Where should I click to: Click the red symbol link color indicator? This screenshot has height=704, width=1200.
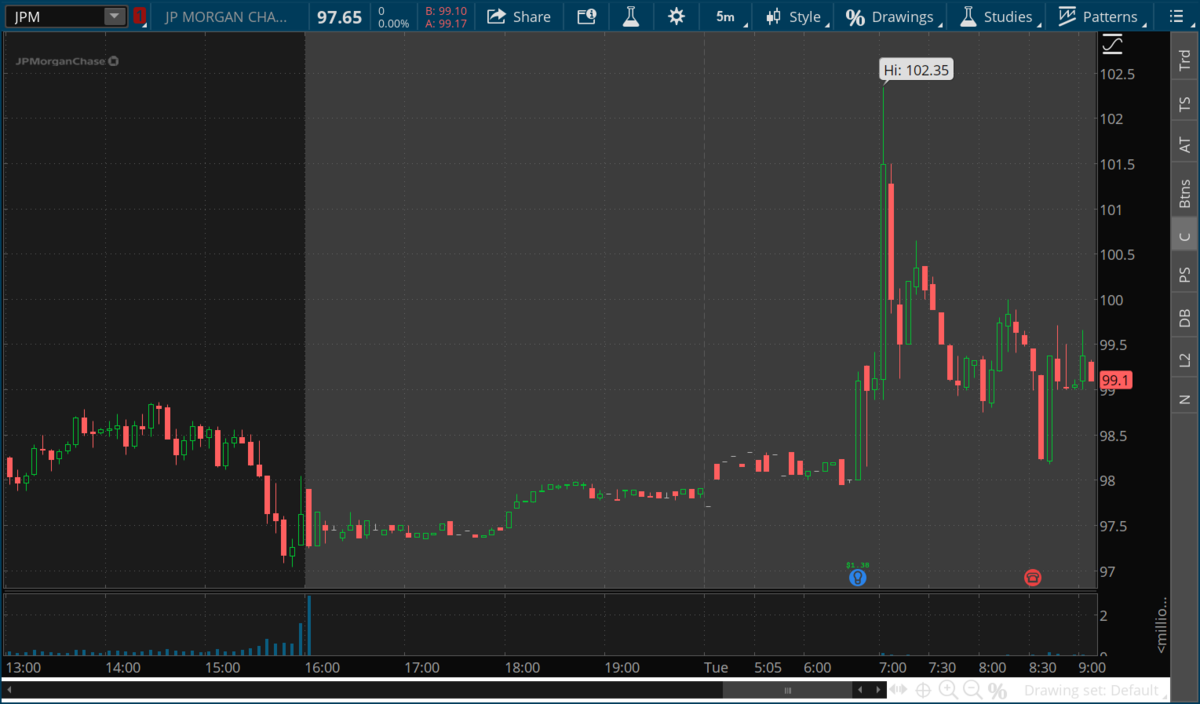tap(139, 16)
